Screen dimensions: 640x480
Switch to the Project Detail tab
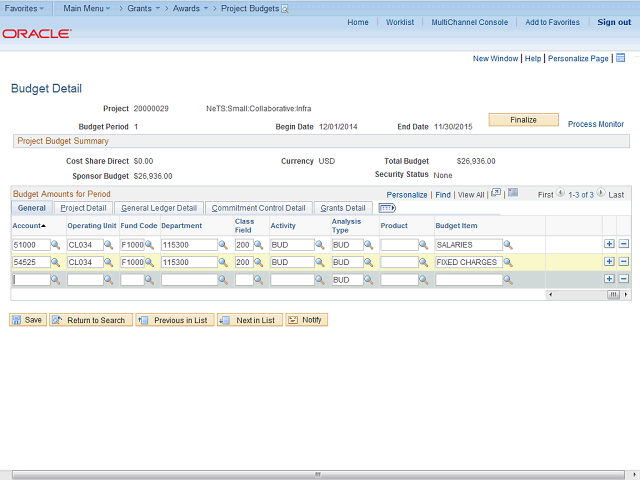pyautogui.click(x=83, y=208)
